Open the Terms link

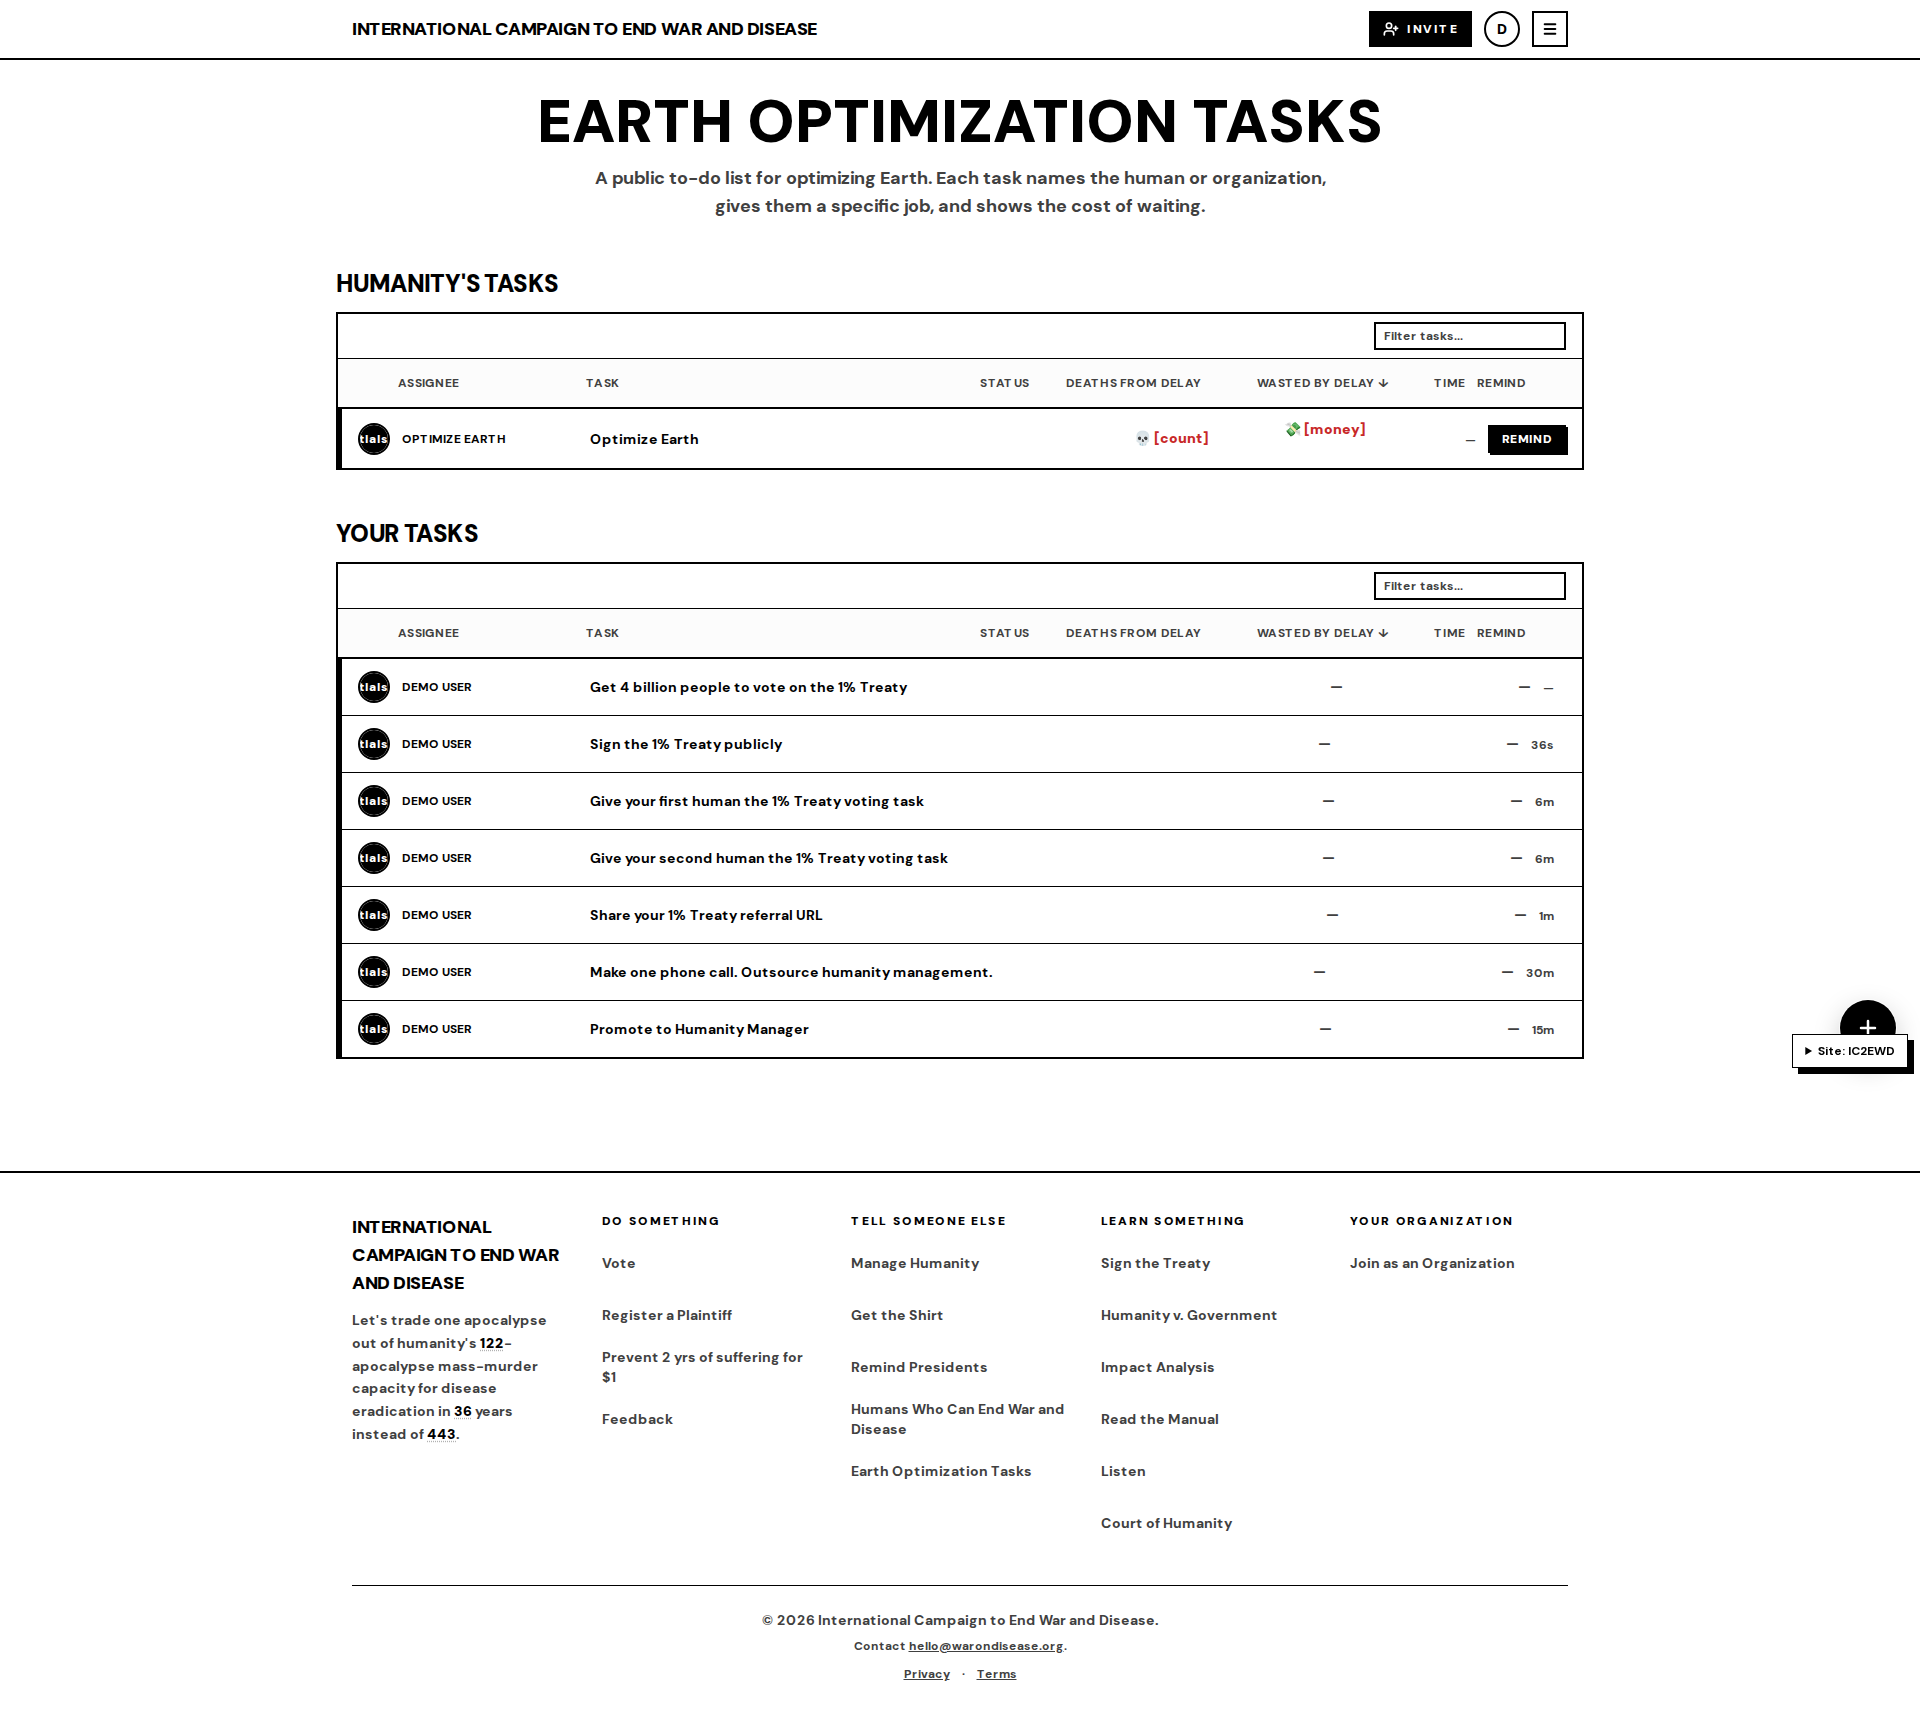[x=996, y=1674]
